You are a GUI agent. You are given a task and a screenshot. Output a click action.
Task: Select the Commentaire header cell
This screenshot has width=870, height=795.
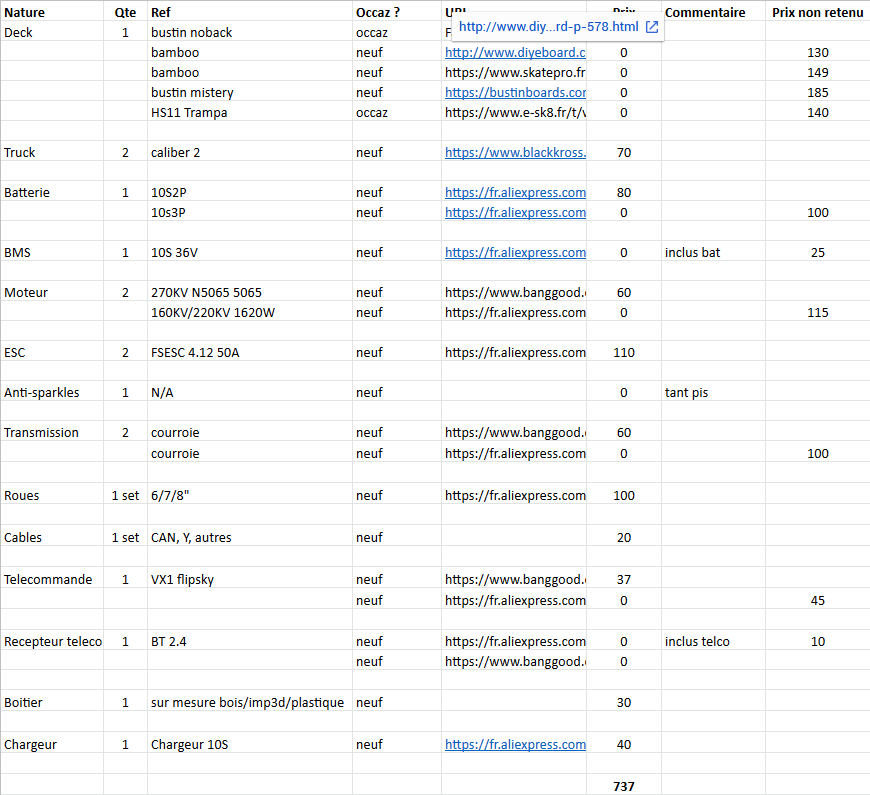click(x=713, y=12)
